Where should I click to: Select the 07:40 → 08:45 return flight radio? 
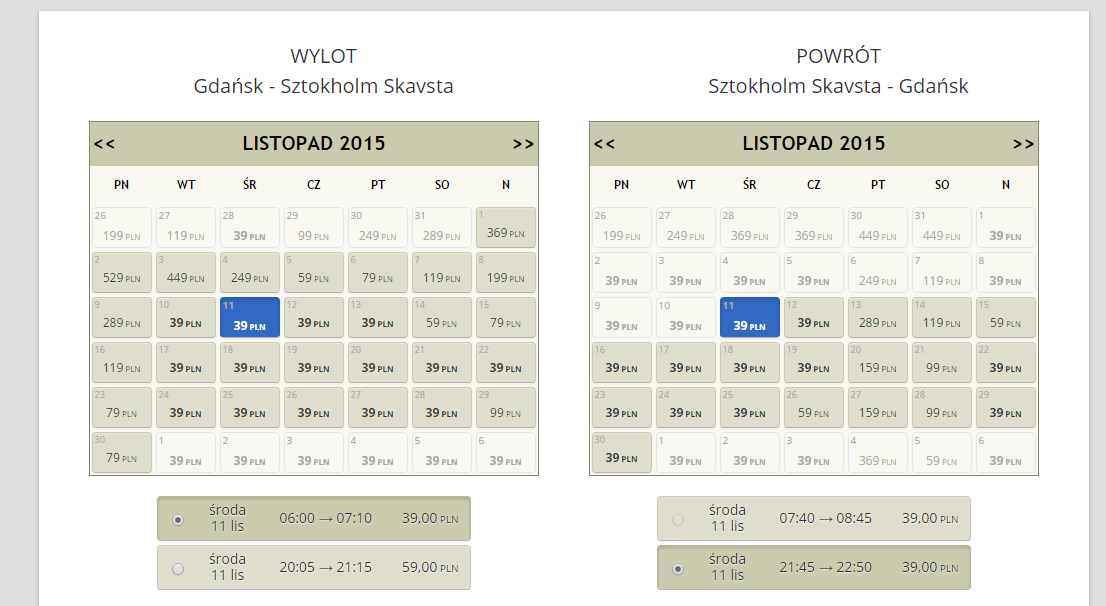(678, 520)
